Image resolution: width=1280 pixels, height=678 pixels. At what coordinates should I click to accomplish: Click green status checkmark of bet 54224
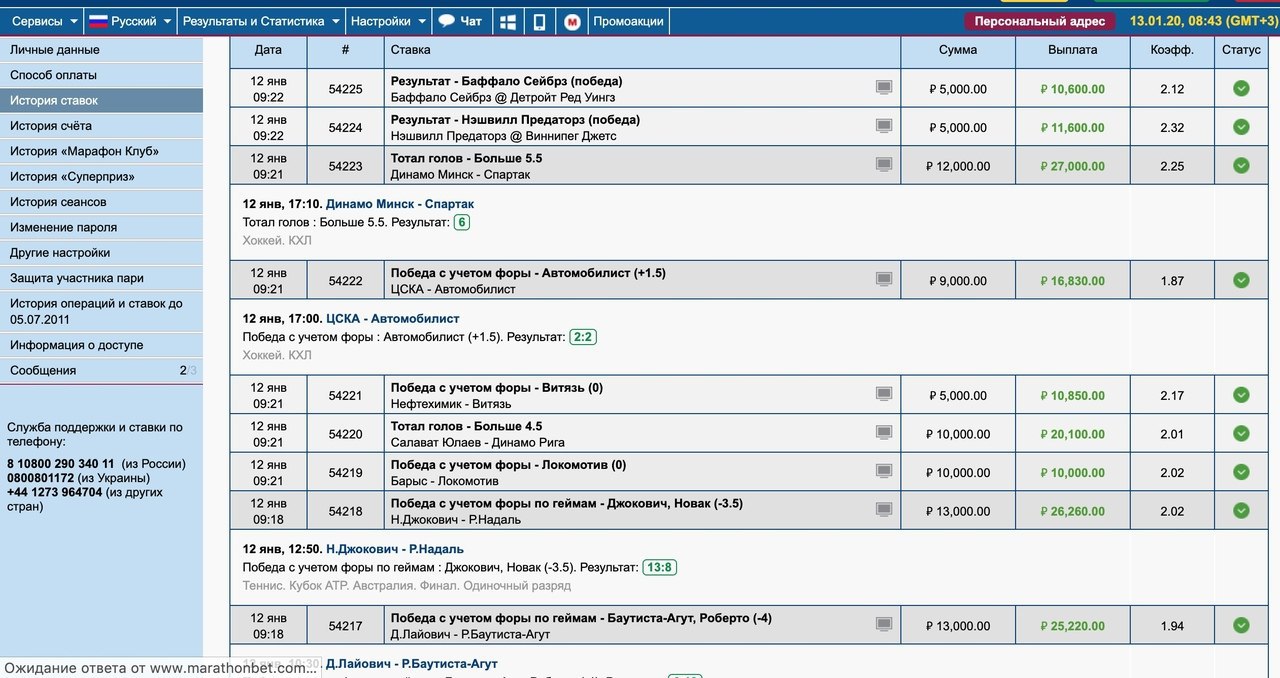(x=1241, y=127)
